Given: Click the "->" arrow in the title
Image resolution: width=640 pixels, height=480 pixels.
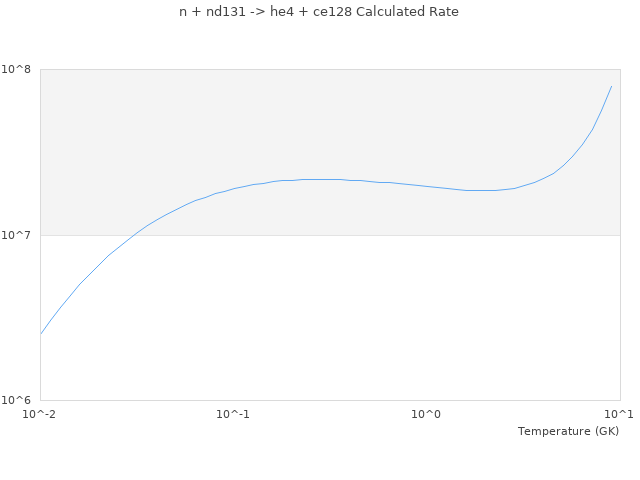Looking at the screenshot, I should coord(257,12).
